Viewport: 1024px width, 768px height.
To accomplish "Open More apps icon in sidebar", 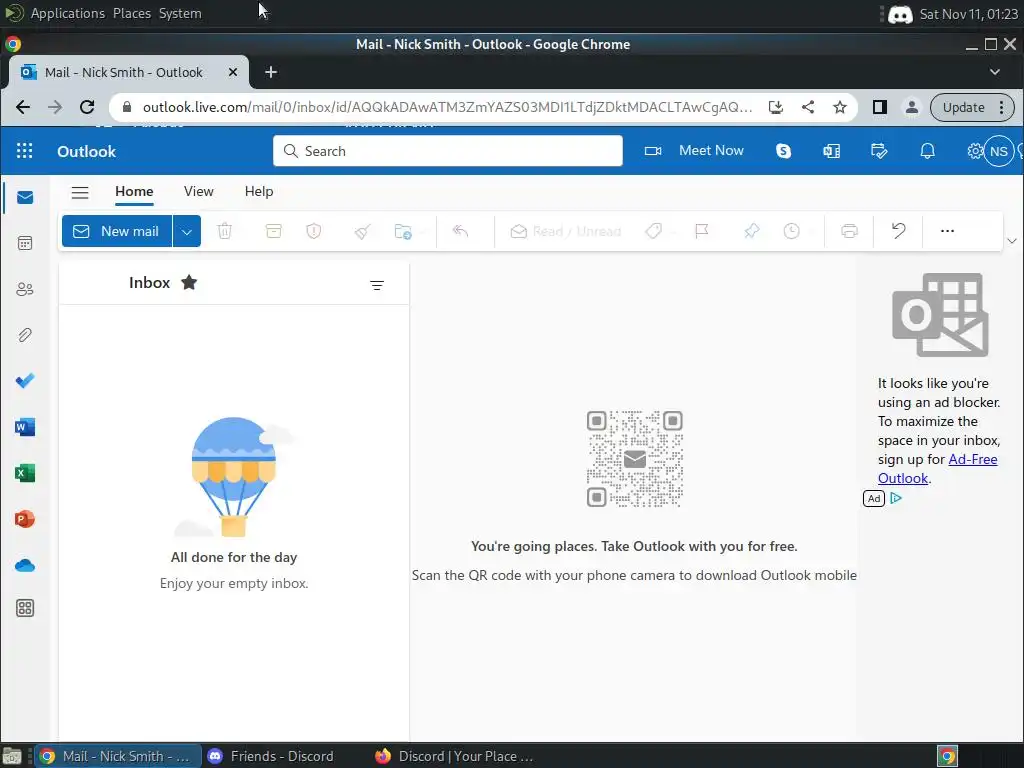I will [x=25, y=608].
